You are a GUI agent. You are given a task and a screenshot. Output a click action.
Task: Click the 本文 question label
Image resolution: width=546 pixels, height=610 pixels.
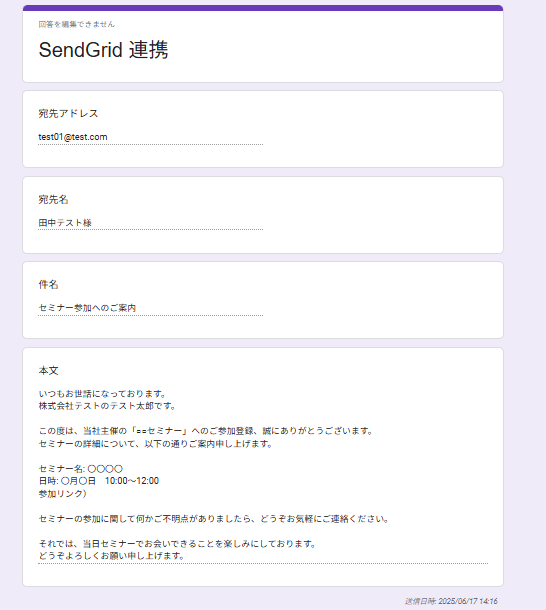click(x=48, y=371)
